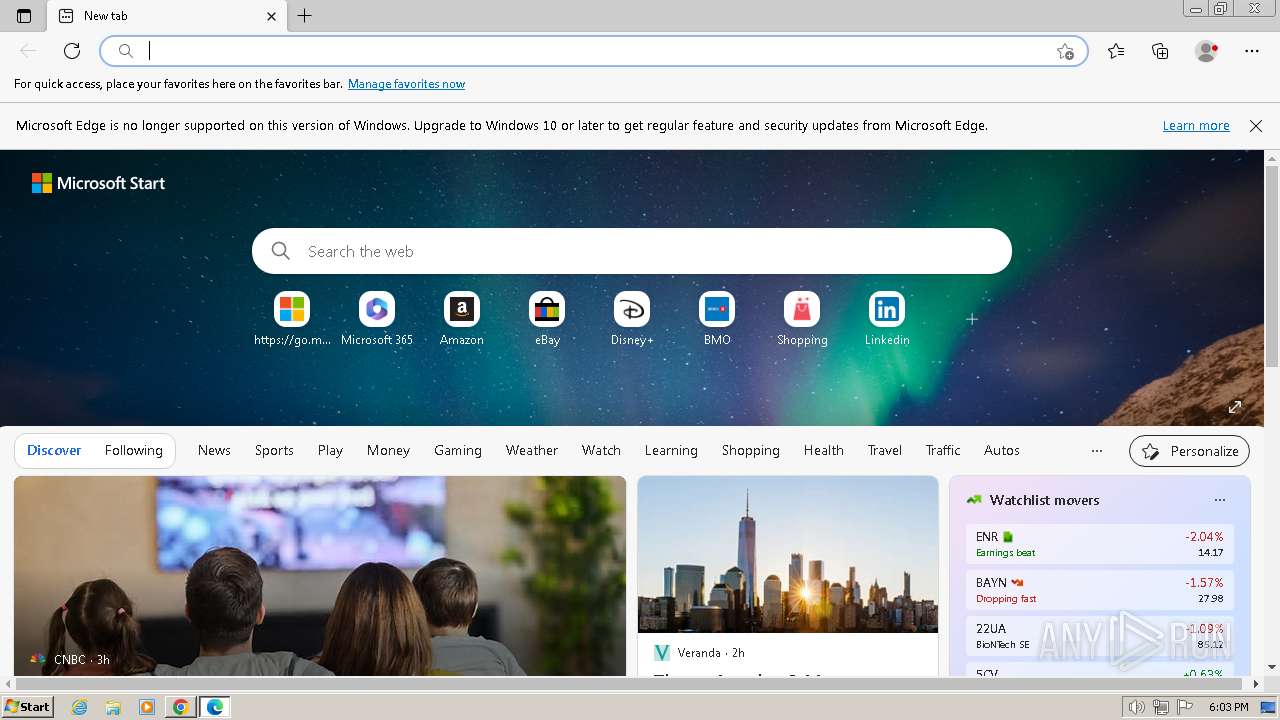Viewport: 1280px width, 720px height.
Task: Open the Health category
Action: pos(824,451)
